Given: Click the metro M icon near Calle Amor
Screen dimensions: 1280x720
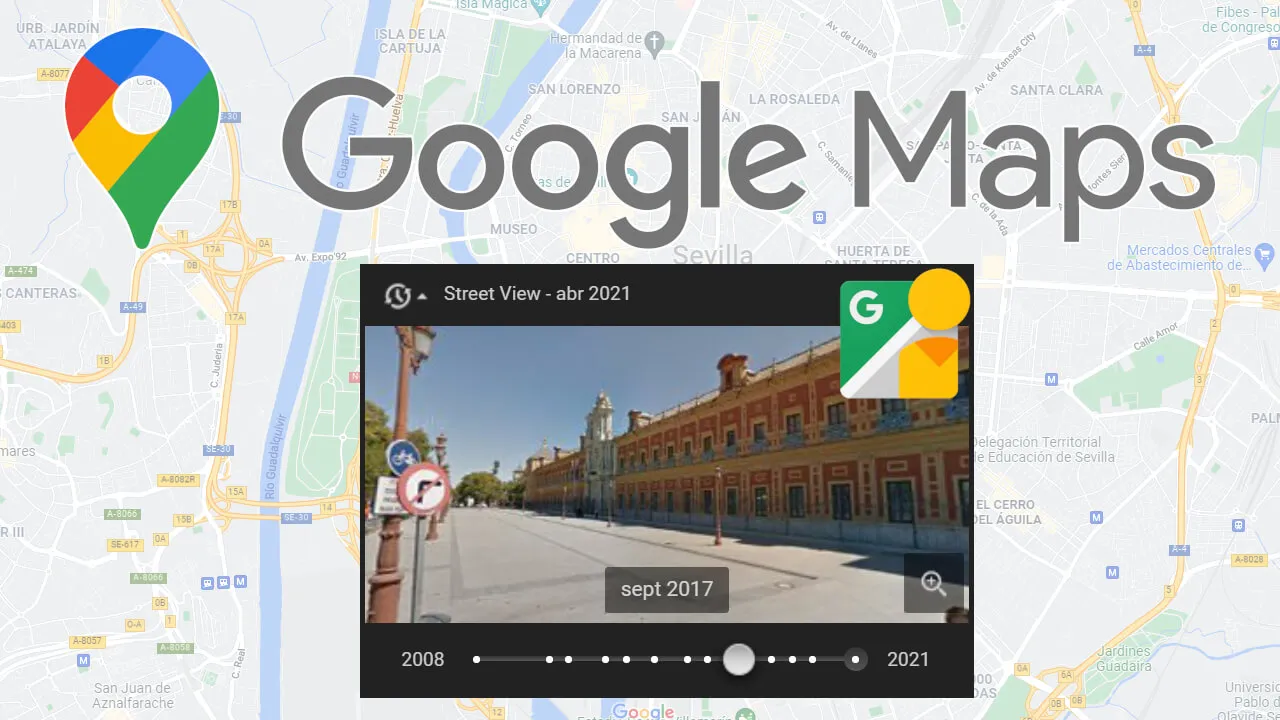Looking at the screenshot, I should (1051, 379).
